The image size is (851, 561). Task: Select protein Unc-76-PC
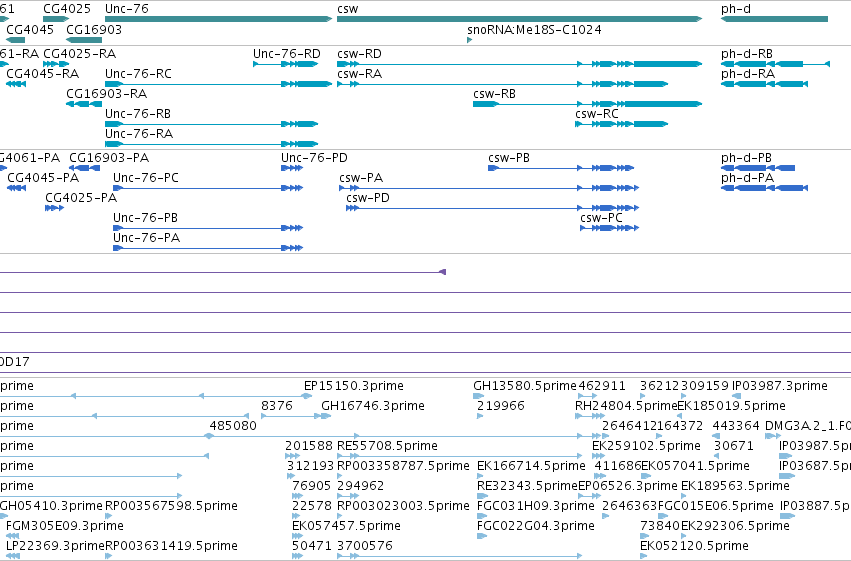pyautogui.click(x=208, y=188)
